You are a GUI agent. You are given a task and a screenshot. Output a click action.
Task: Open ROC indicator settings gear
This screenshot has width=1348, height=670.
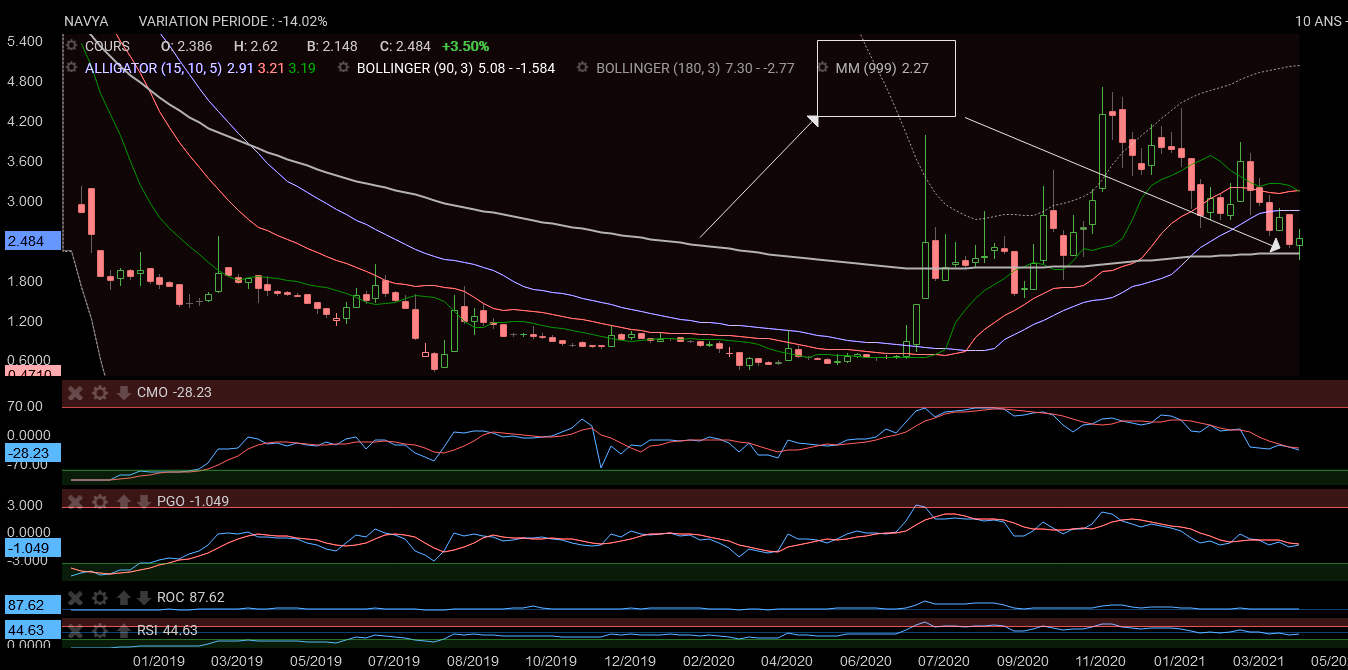pyautogui.click(x=99, y=598)
